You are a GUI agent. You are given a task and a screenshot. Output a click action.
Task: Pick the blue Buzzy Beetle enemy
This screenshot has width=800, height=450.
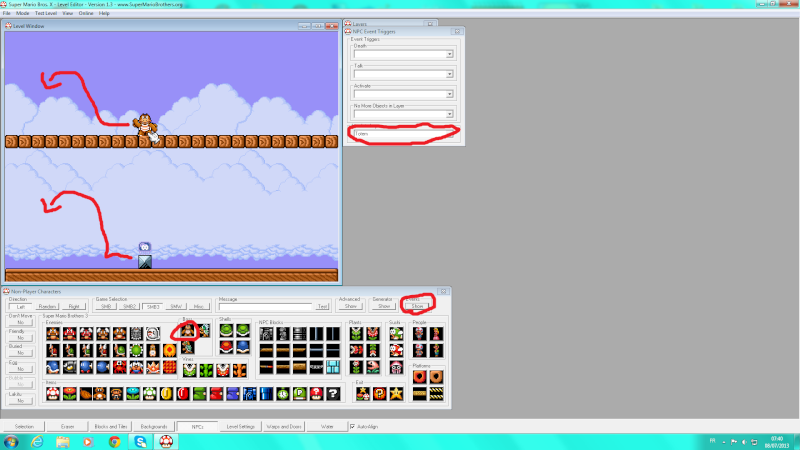click(x=53, y=367)
